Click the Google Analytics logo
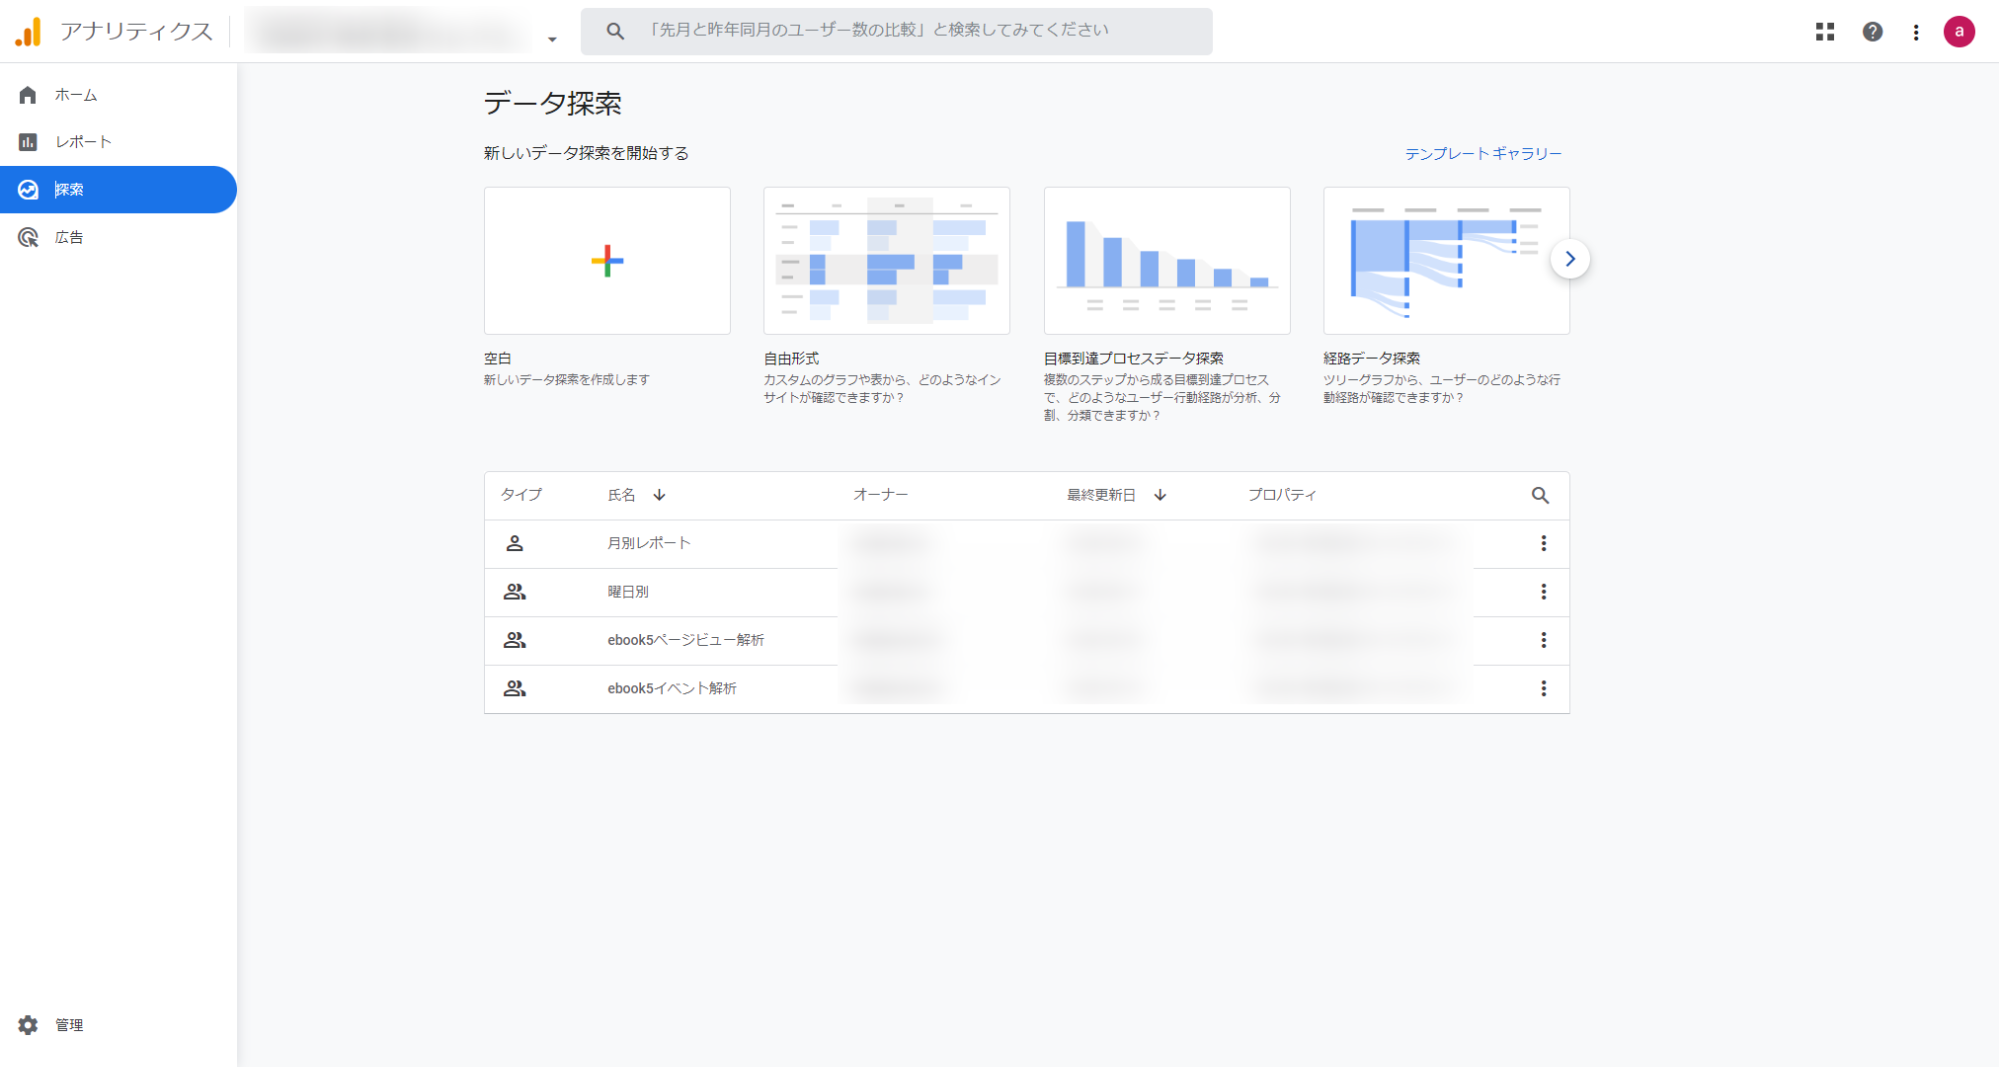This screenshot has width=1999, height=1067. pyautogui.click(x=28, y=32)
